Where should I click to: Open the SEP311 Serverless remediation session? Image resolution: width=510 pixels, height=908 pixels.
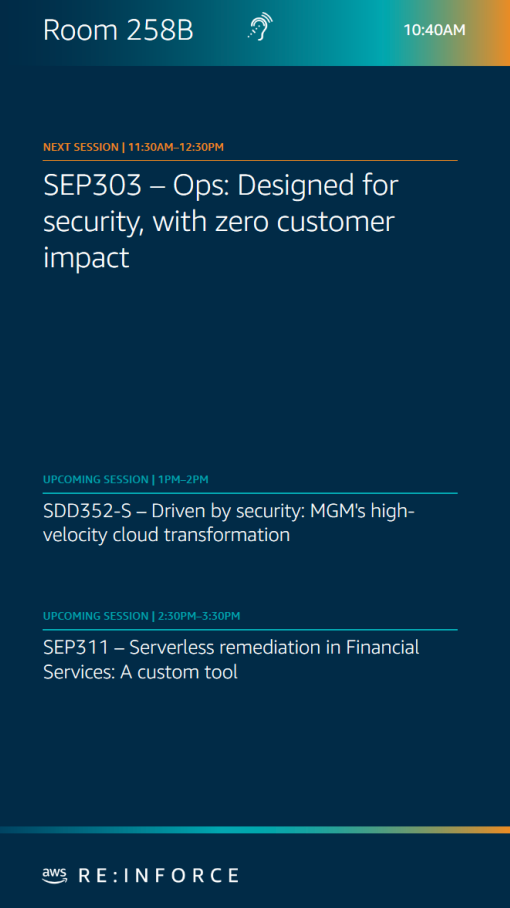point(231,659)
